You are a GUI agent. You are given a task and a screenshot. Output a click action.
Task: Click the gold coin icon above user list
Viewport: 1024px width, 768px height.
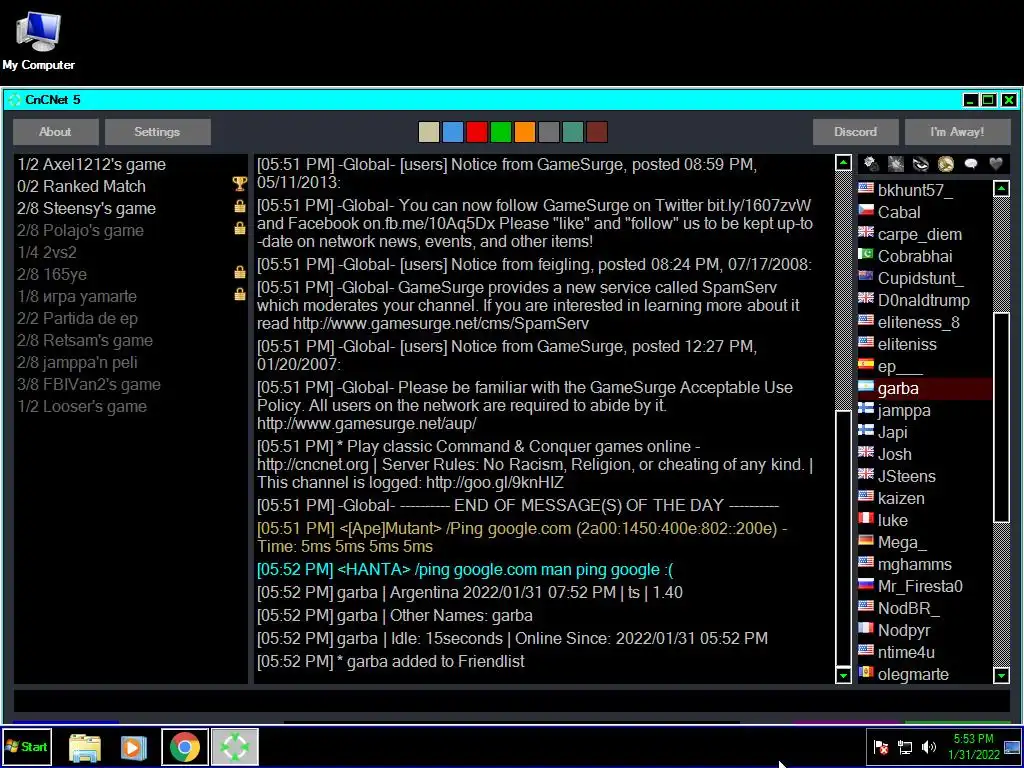coord(946,163)
